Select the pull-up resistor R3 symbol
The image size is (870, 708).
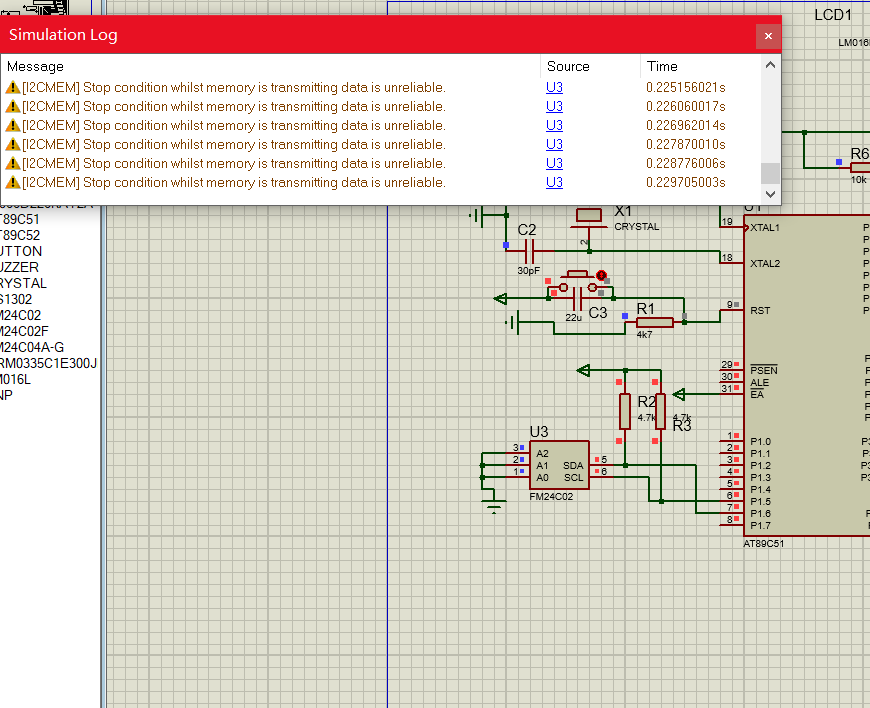pos(660,411)
